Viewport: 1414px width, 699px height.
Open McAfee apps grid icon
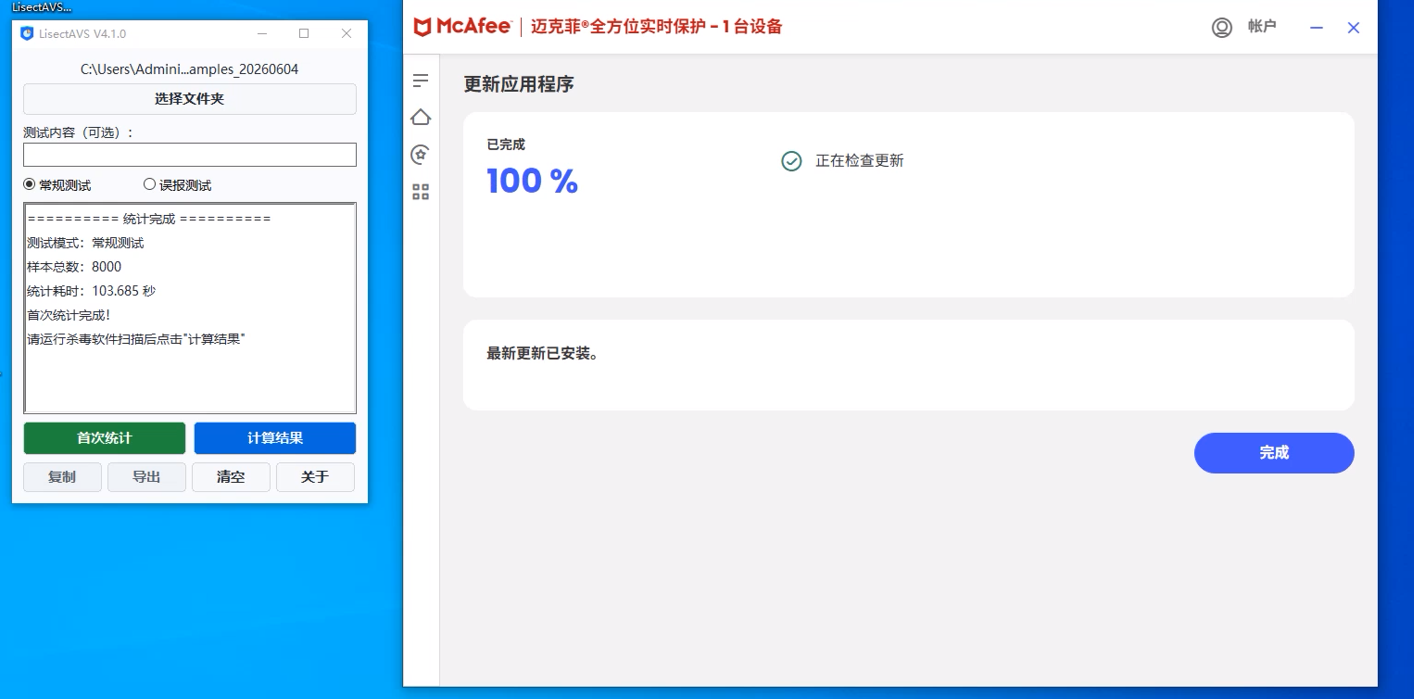point(421,191)
